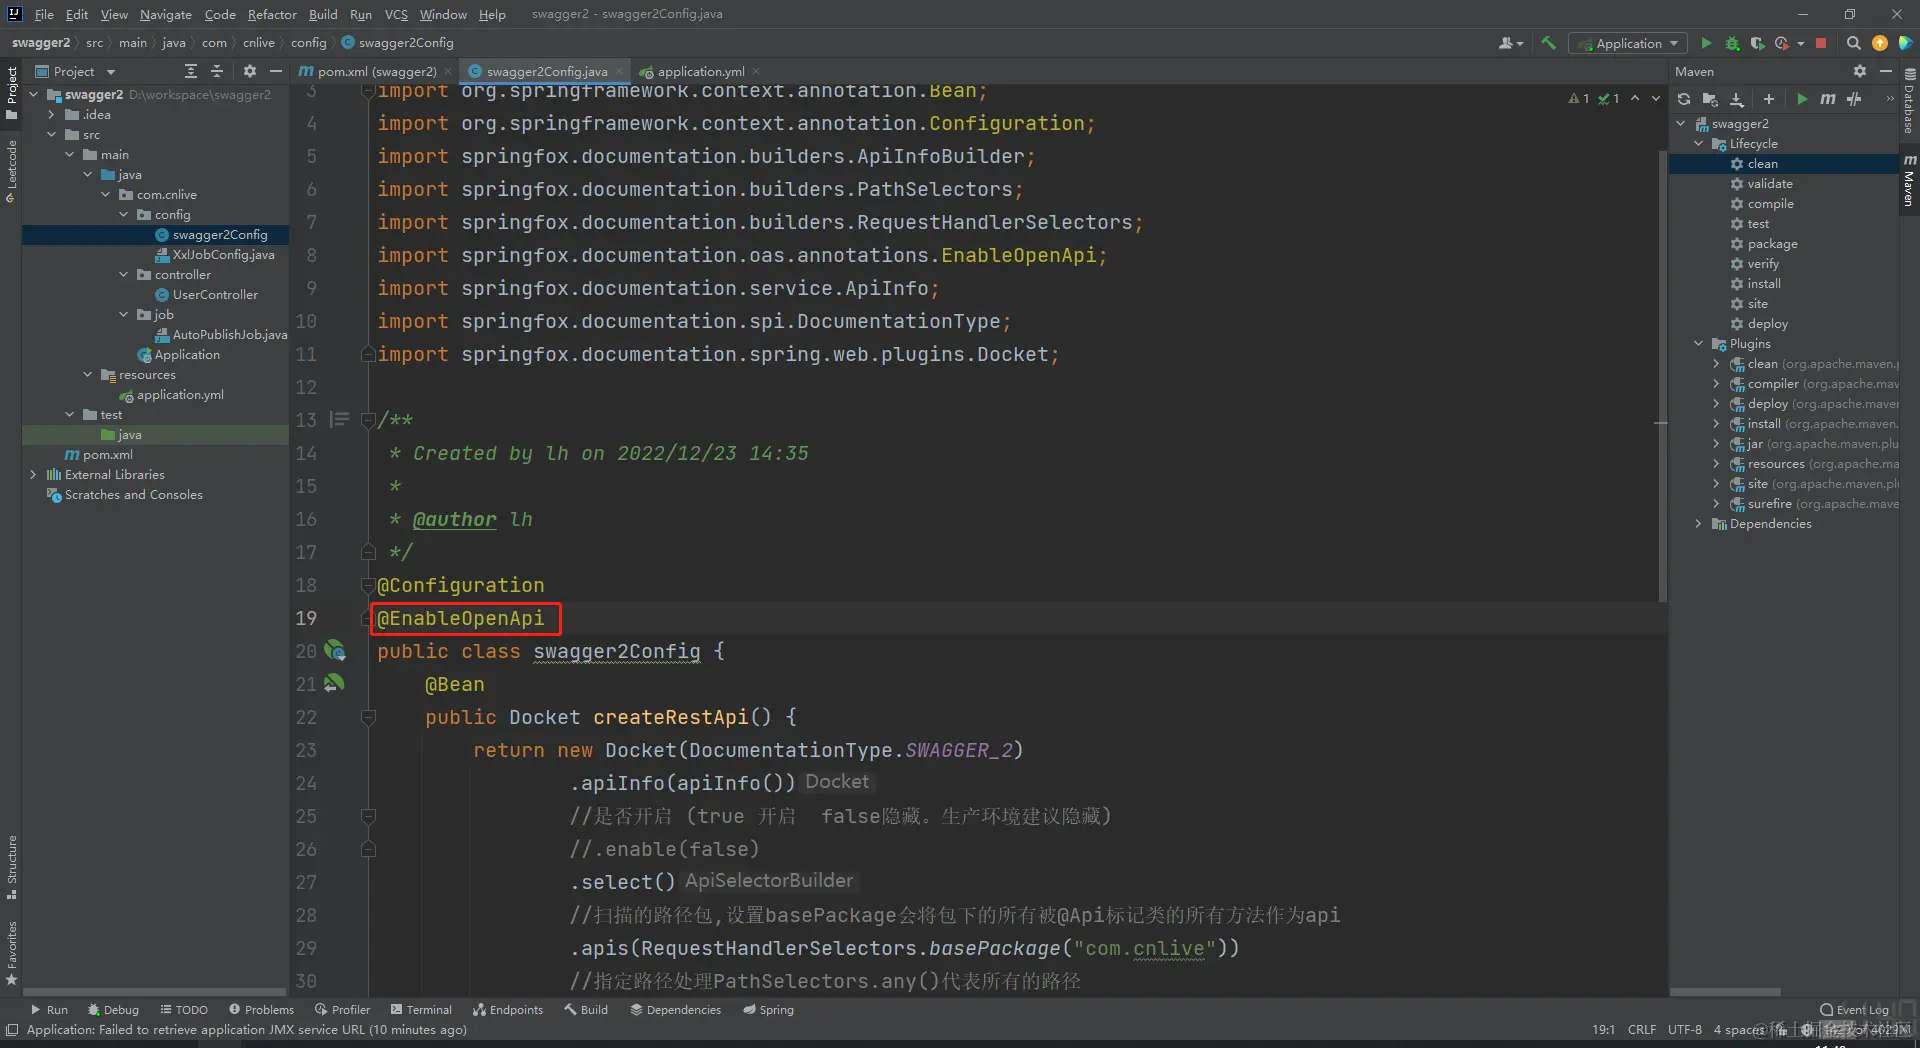
Task: Click the bean gutter icon on line 21
Action: tap(334, 683)
